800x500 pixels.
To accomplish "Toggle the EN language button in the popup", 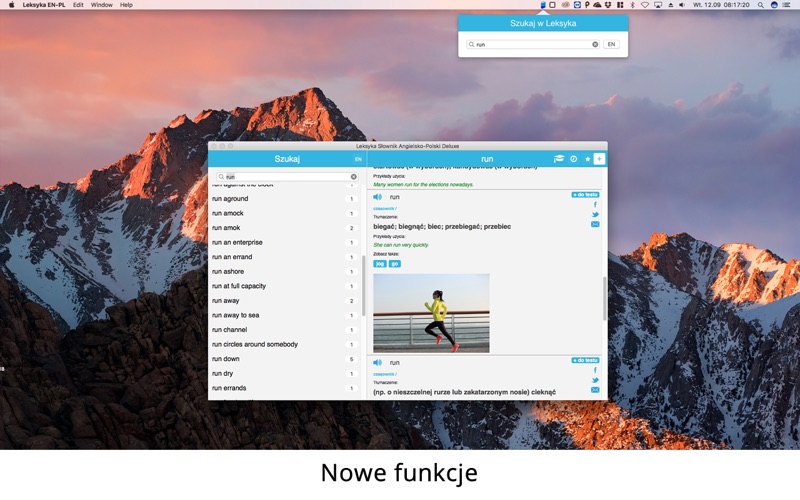I will 611,44.
